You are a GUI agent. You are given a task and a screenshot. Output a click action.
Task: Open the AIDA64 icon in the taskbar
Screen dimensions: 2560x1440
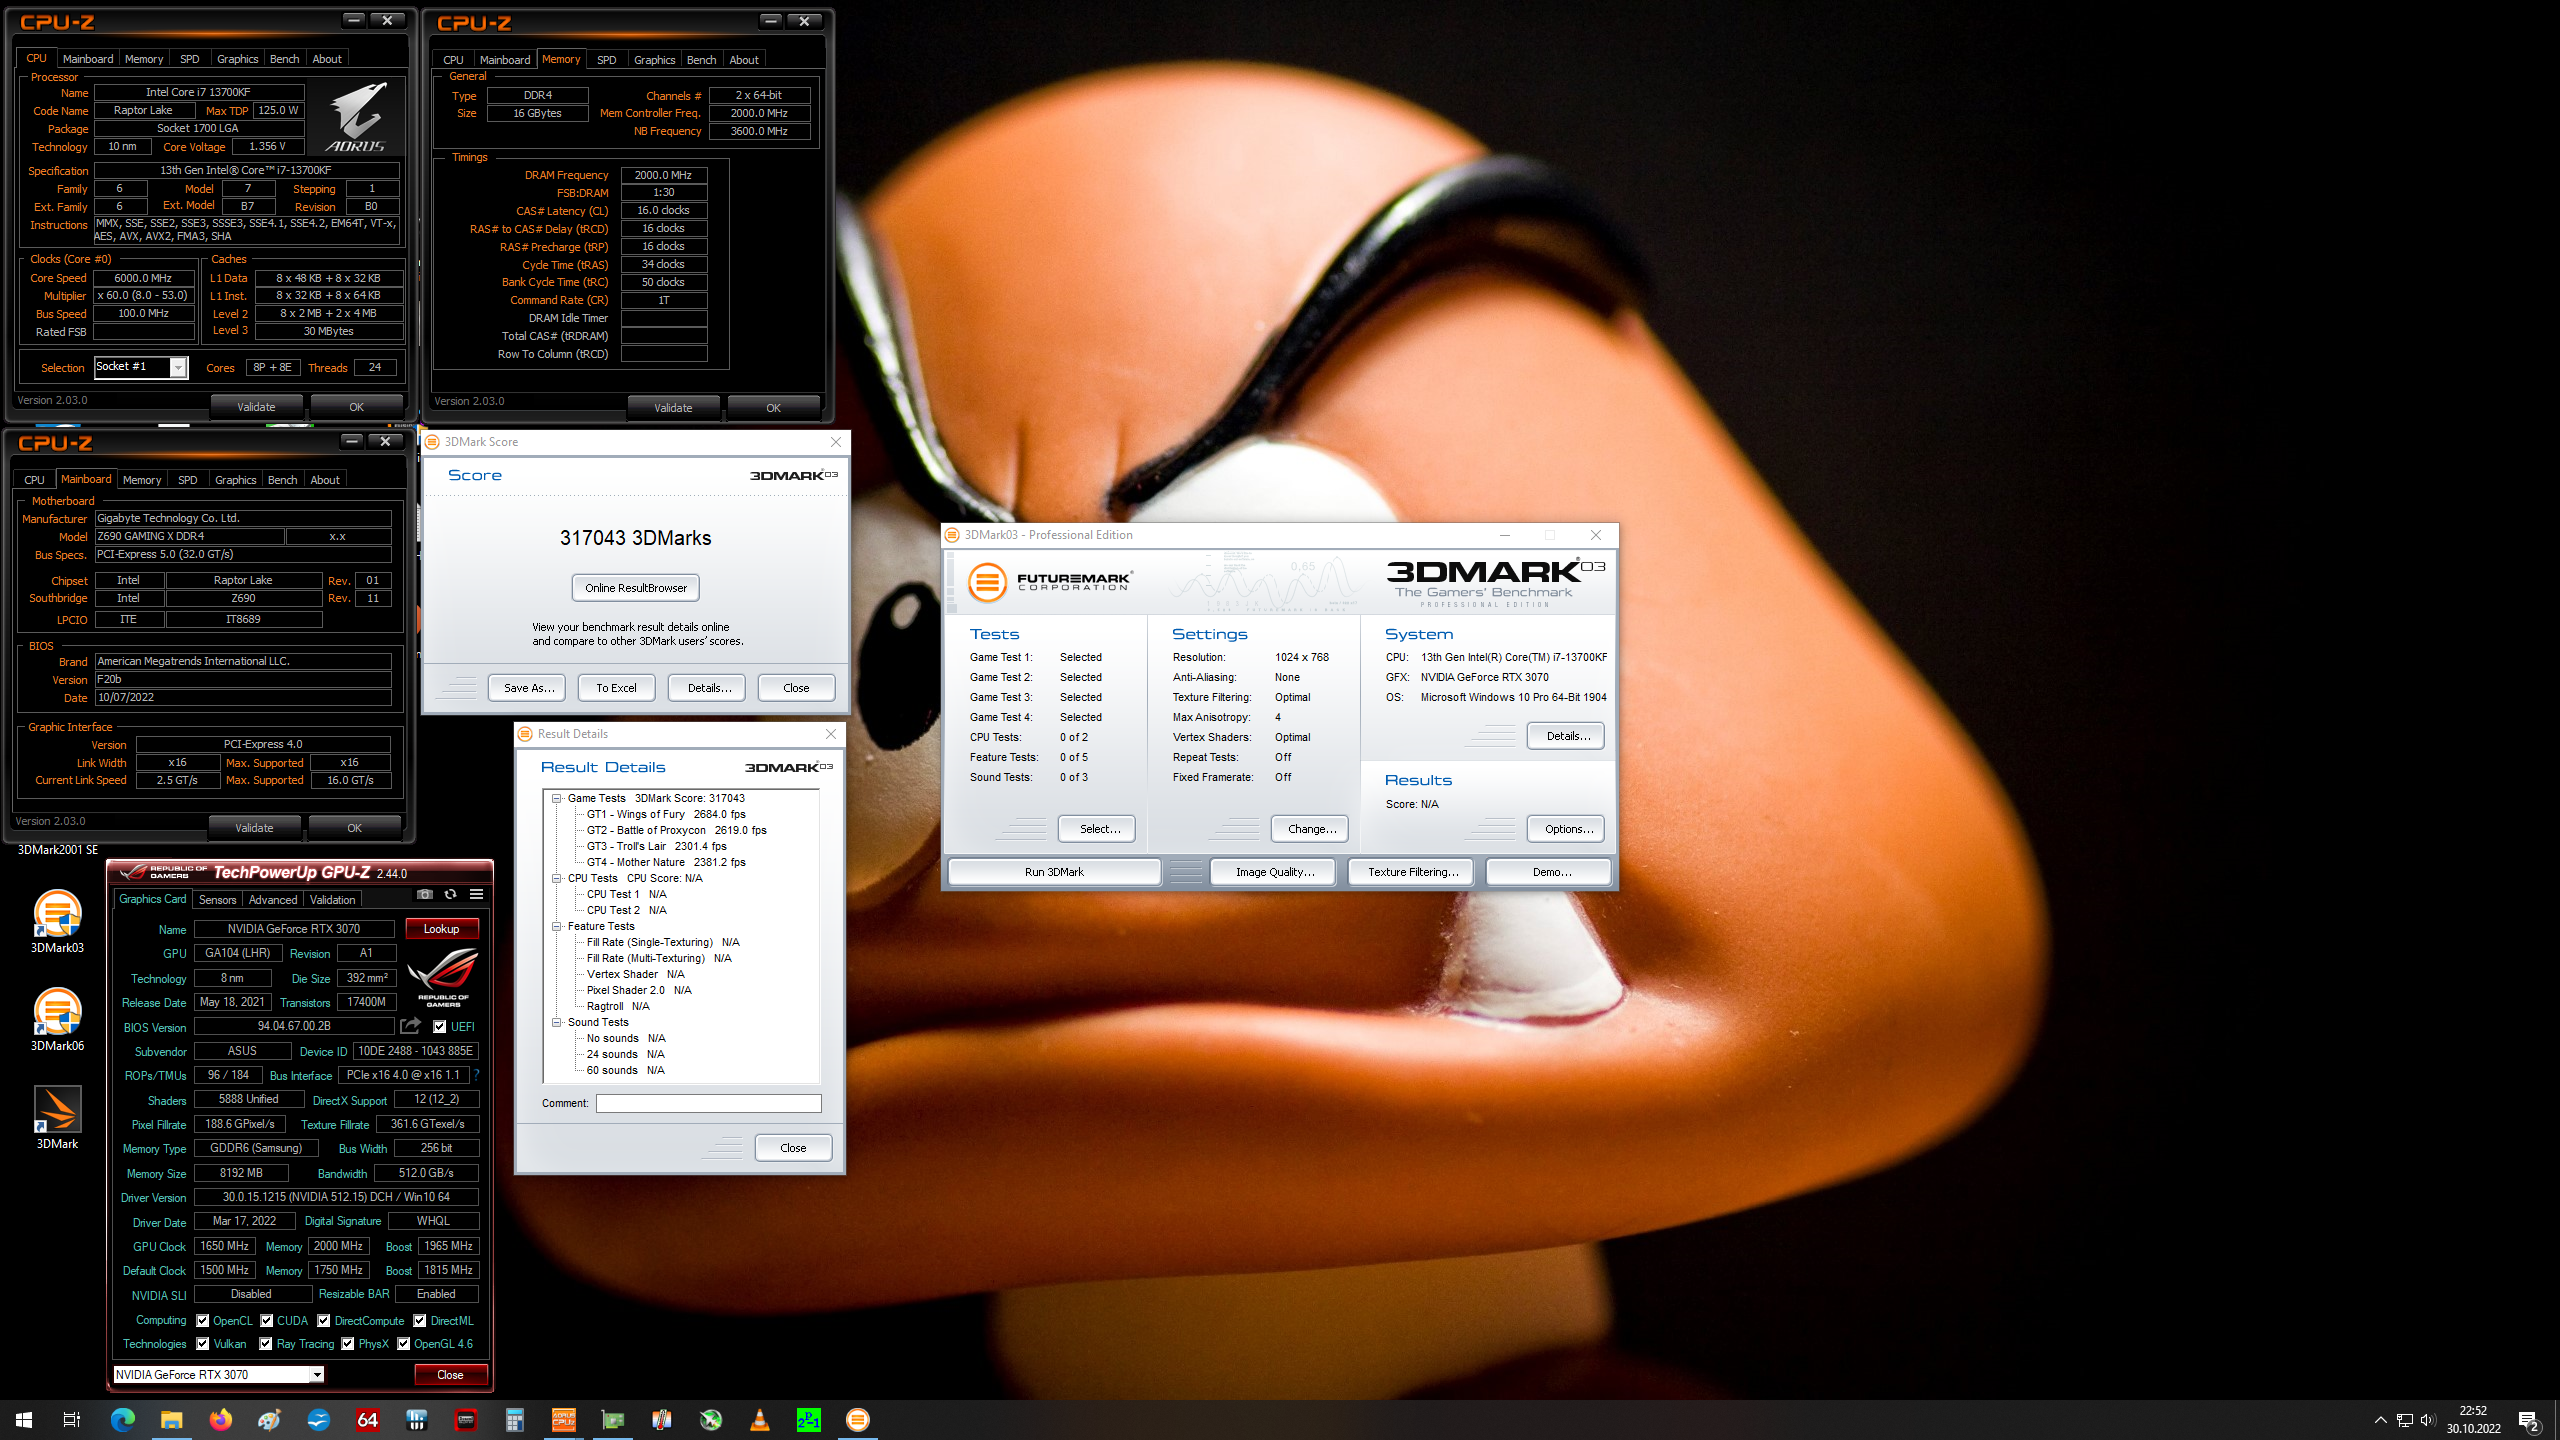367,1420
